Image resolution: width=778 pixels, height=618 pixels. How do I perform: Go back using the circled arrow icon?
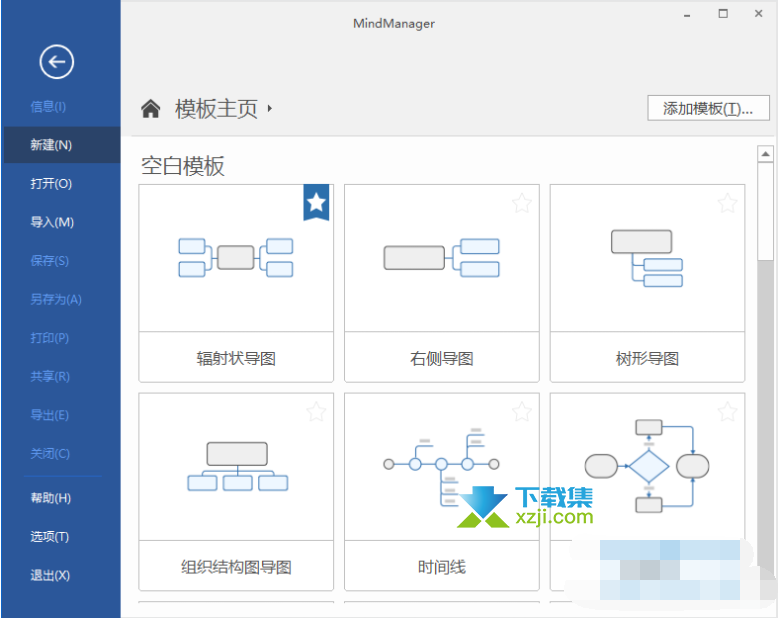(57, 62)
